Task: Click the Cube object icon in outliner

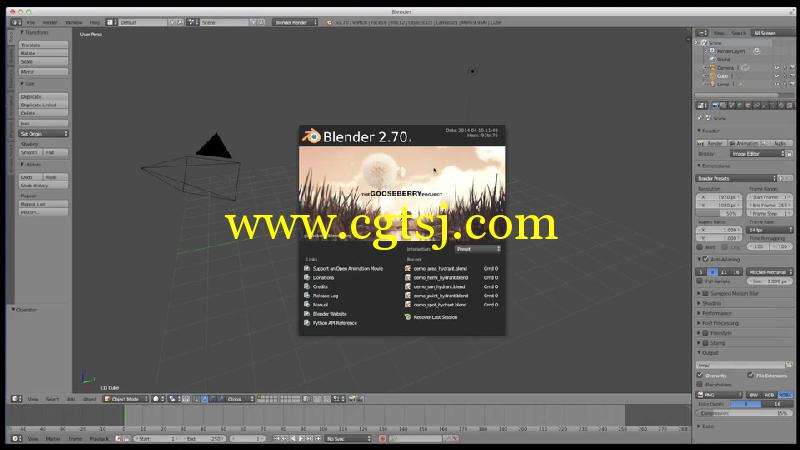Action: (713, 76)
